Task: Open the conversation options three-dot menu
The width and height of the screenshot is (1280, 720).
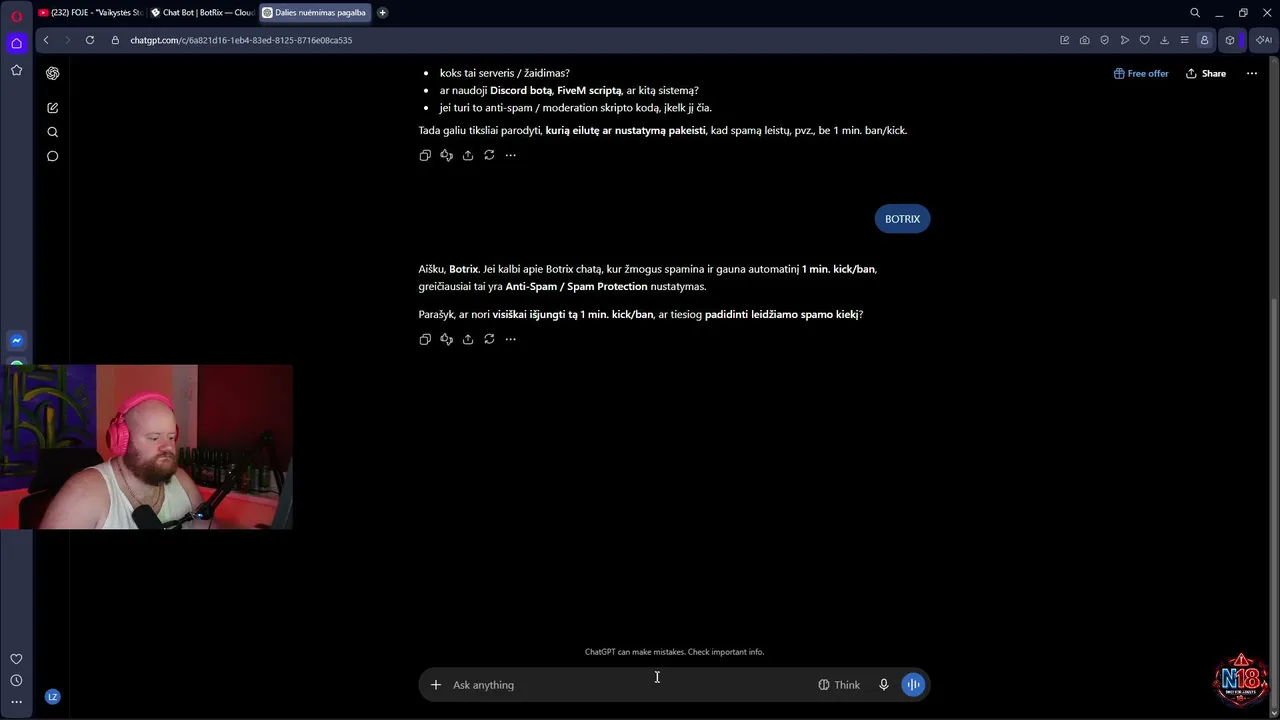Action: (x=1251, y=73)
